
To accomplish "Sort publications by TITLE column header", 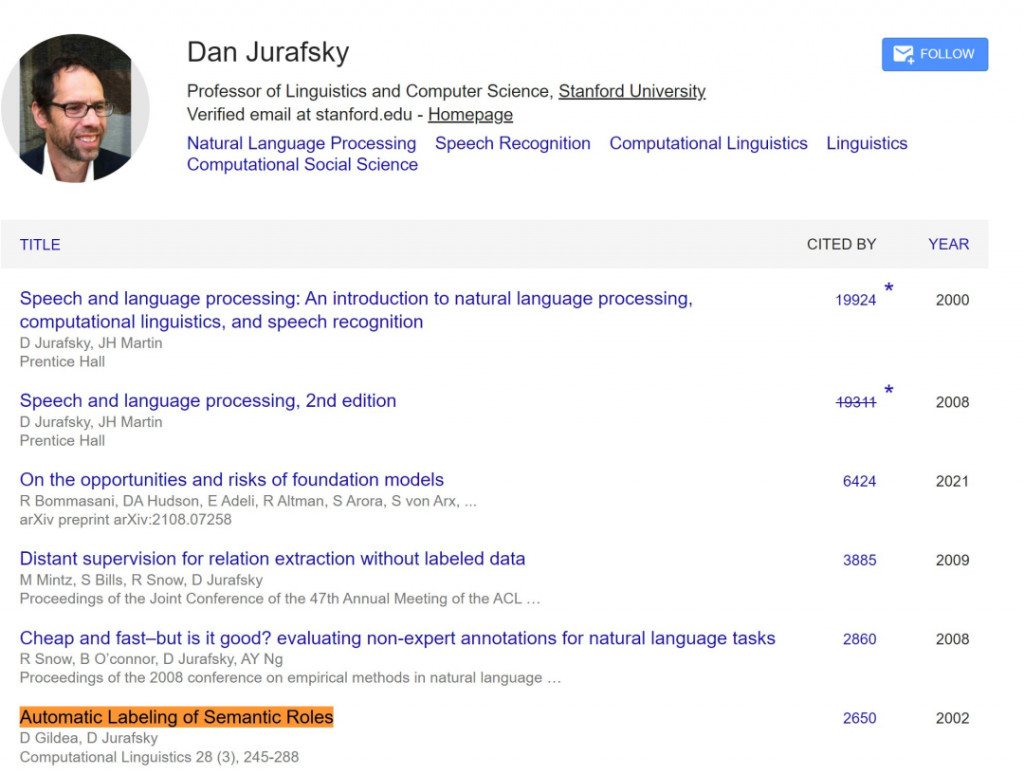I will (x=40, y=245).
